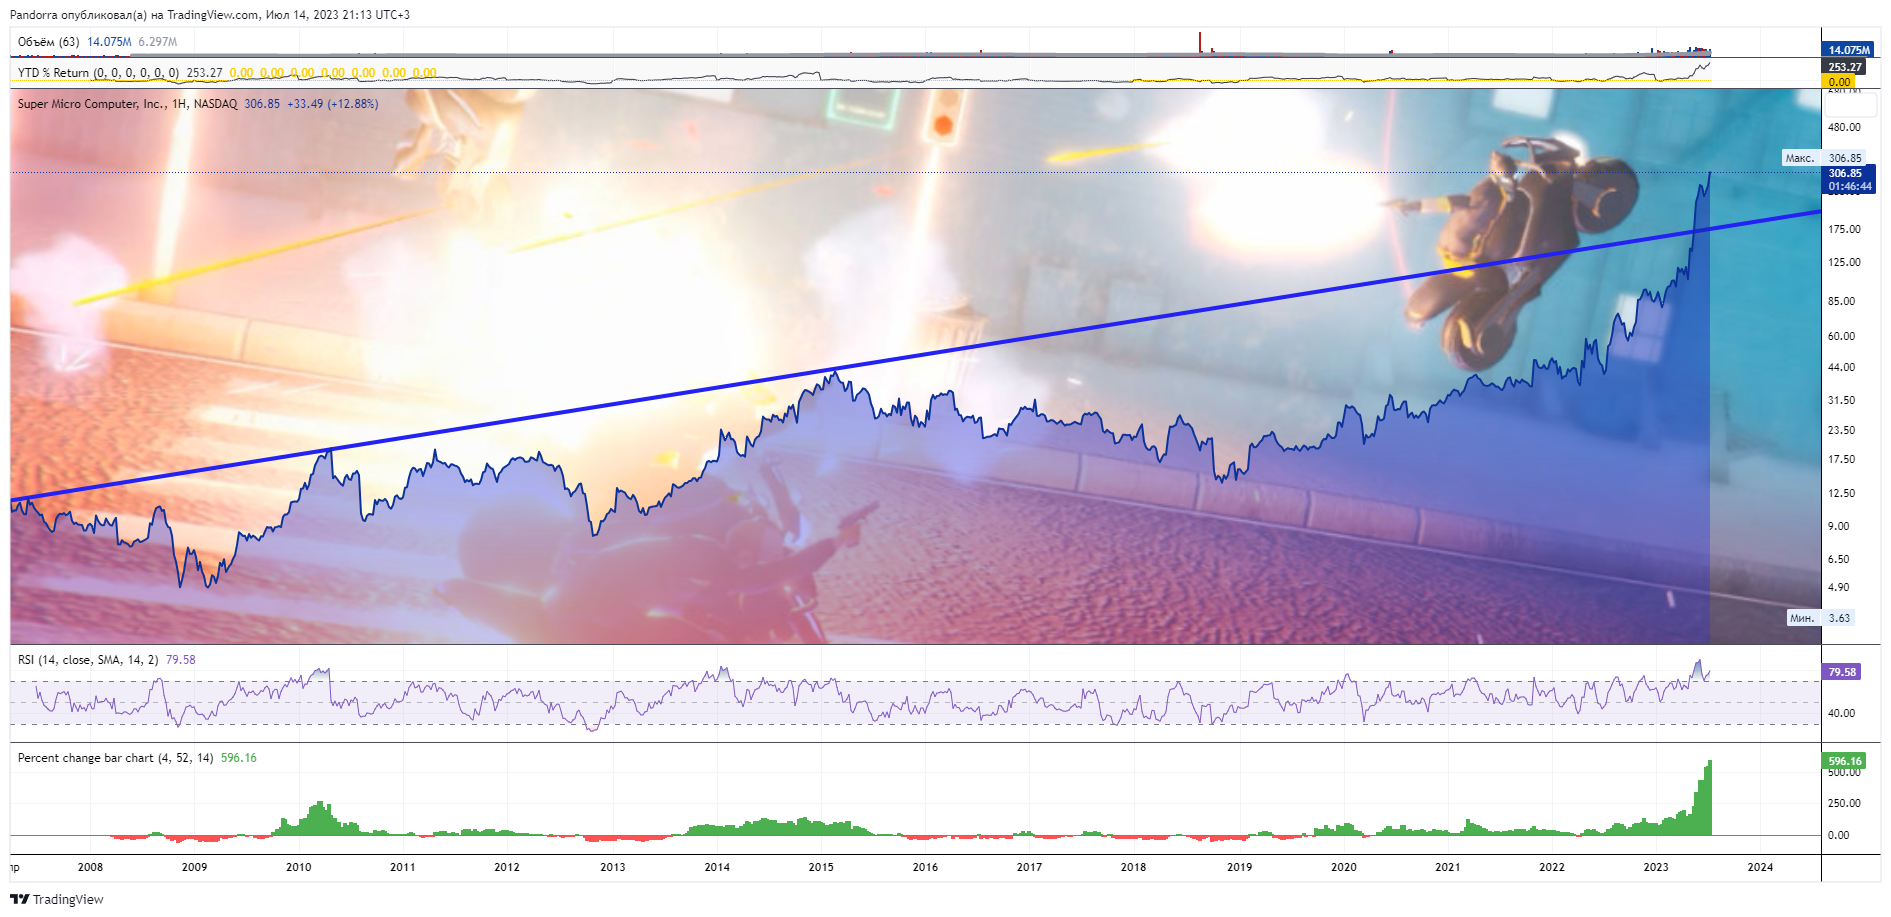This screenshot has height=917, width=1891.
Task: Click the 2008 label on the time axis
Action: [90, 867]
